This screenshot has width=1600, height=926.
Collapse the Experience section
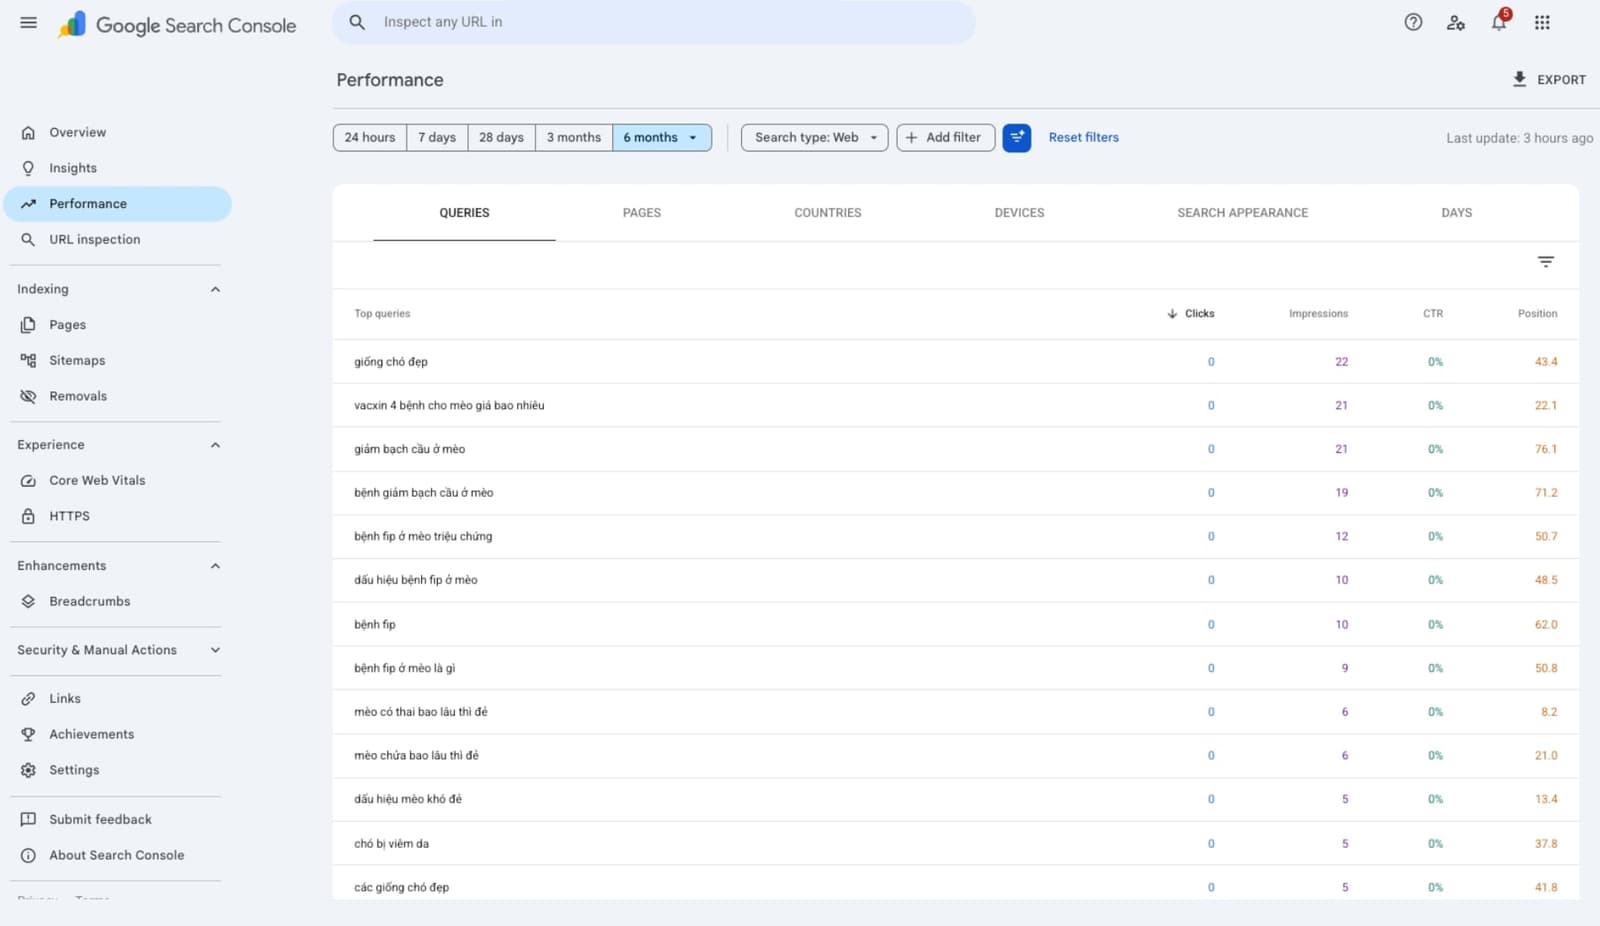coord(215,445)
